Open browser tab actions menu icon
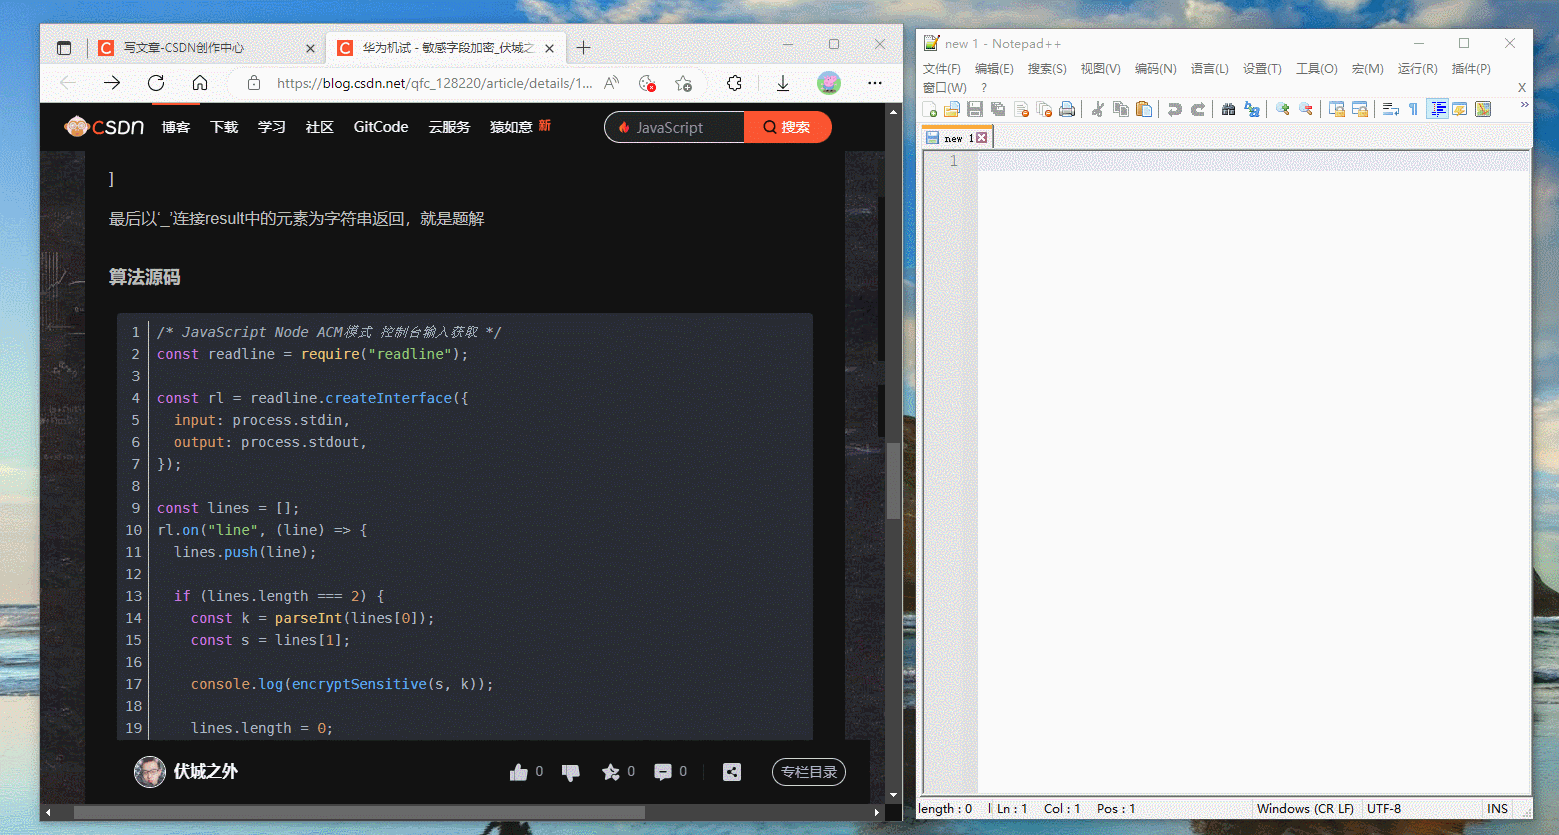The image size is (1559, 835). (64, 47)
